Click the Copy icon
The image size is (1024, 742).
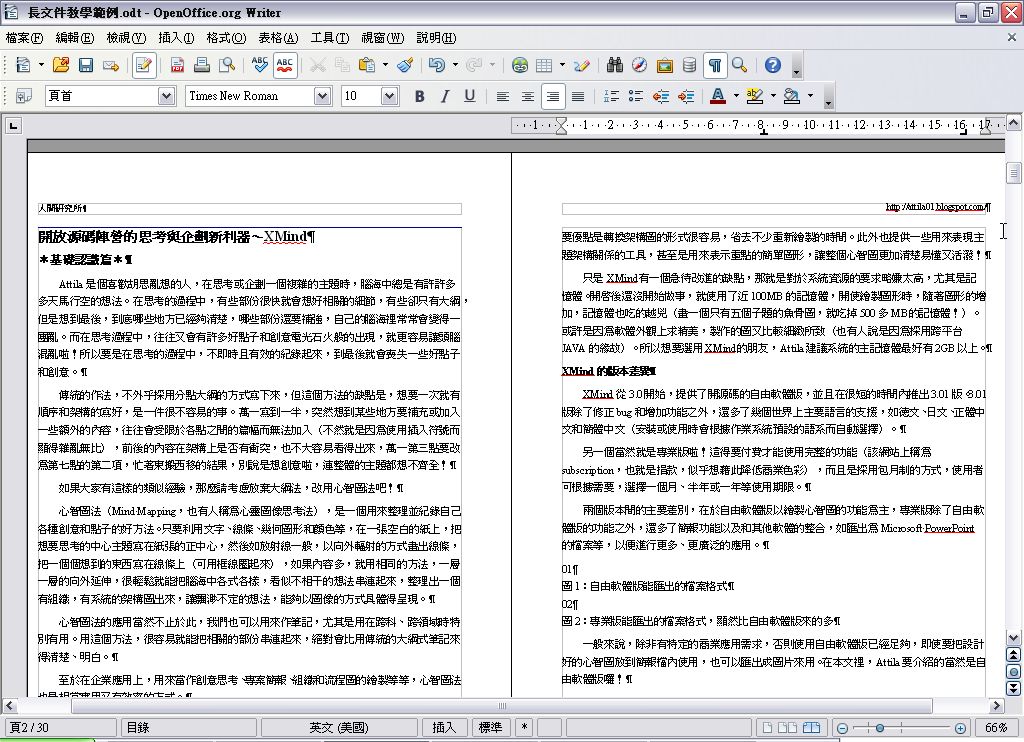pos(342,65)
